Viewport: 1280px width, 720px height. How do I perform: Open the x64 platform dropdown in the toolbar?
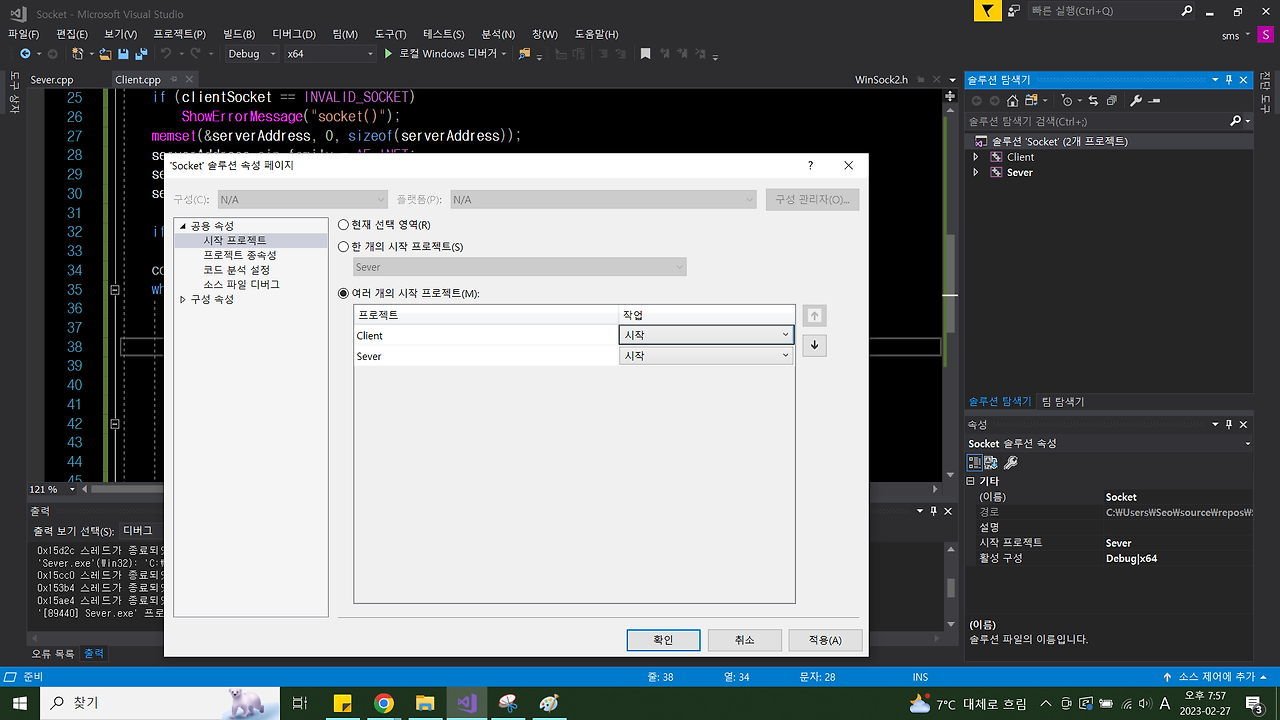tap(328, 53)
